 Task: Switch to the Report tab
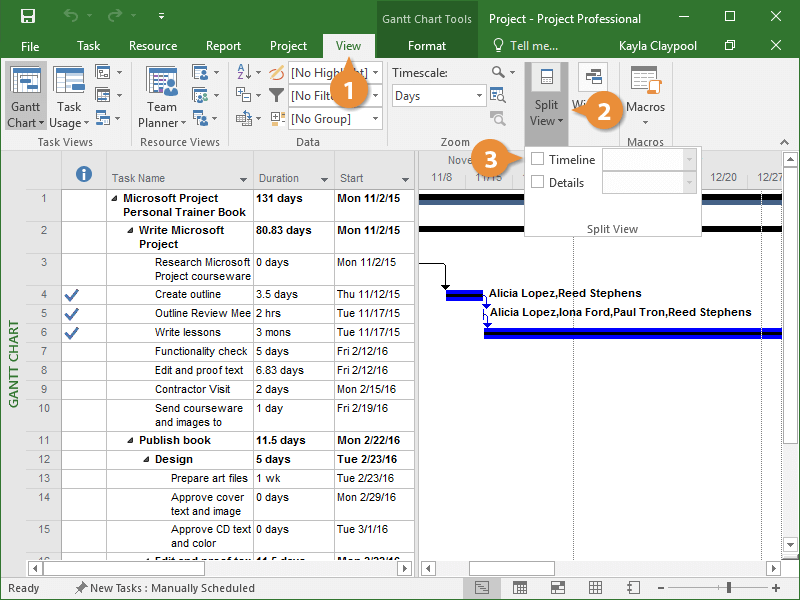pyautogui.click(x=223, y=46)
